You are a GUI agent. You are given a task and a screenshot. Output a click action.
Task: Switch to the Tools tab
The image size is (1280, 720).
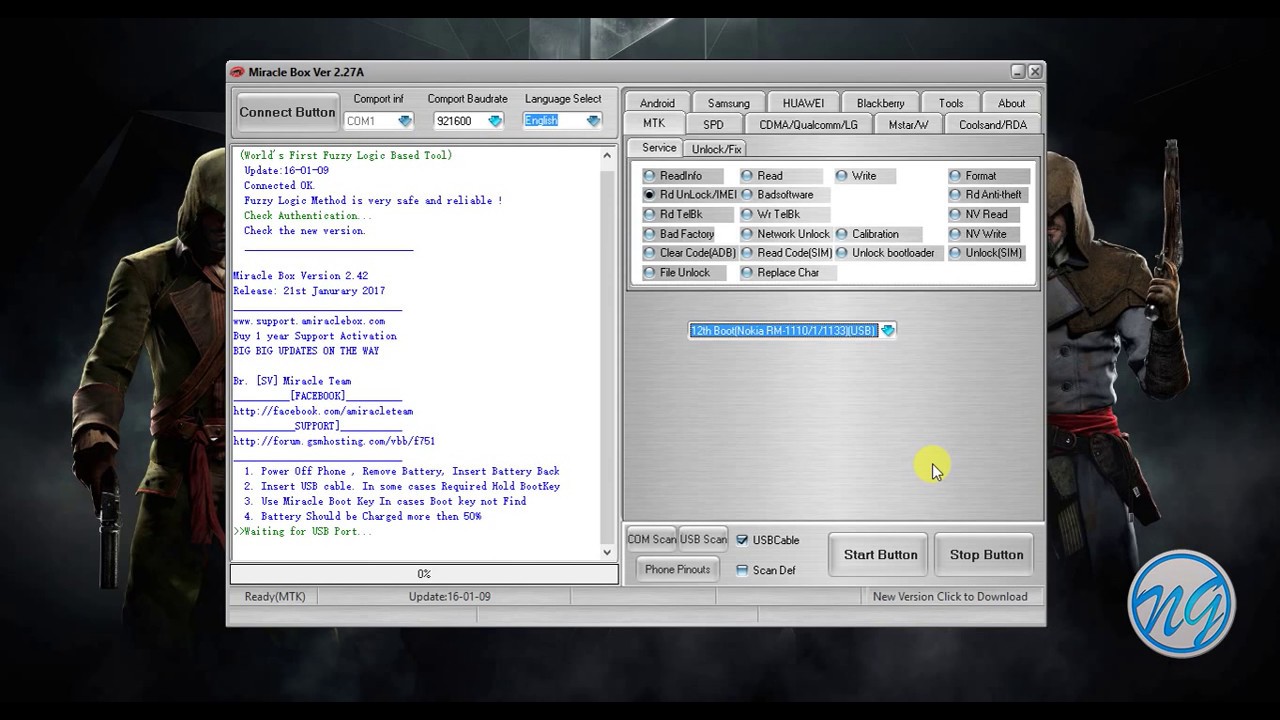[950, 103]
